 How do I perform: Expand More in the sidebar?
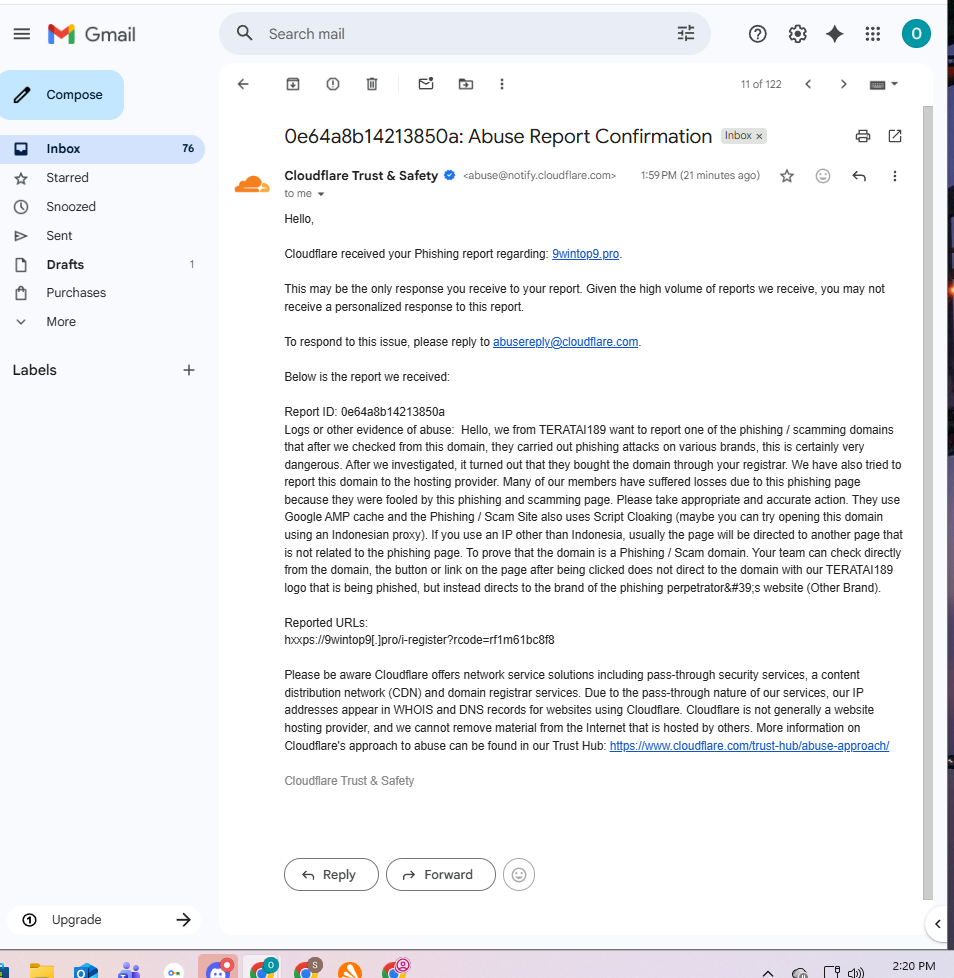[102, 322]
